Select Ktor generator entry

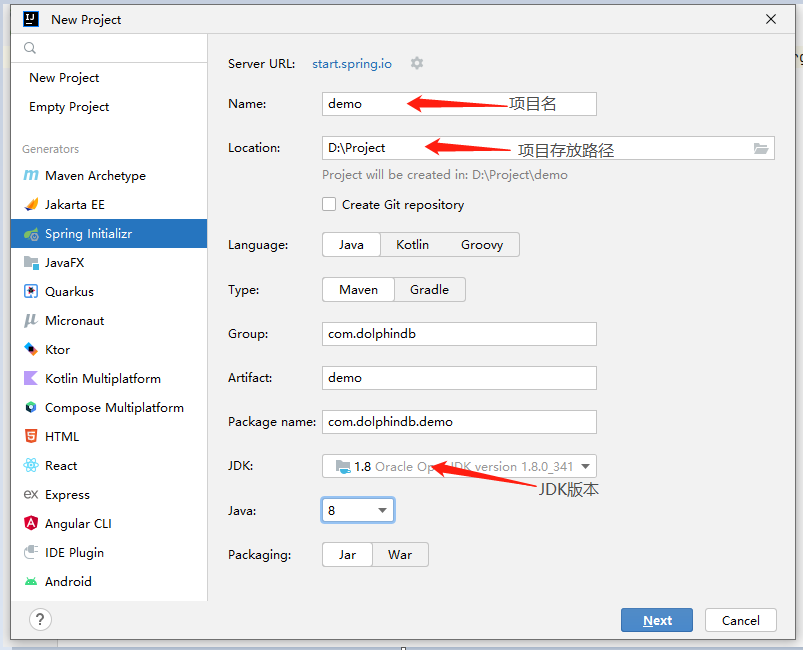click(109, 349)
